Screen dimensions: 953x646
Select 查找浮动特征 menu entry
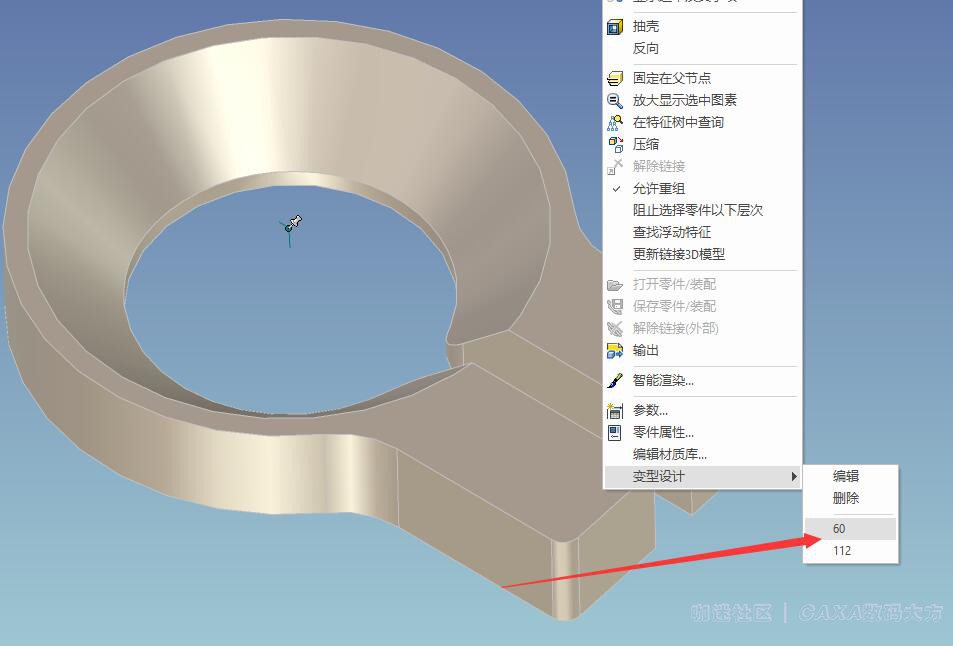(671, 232)
